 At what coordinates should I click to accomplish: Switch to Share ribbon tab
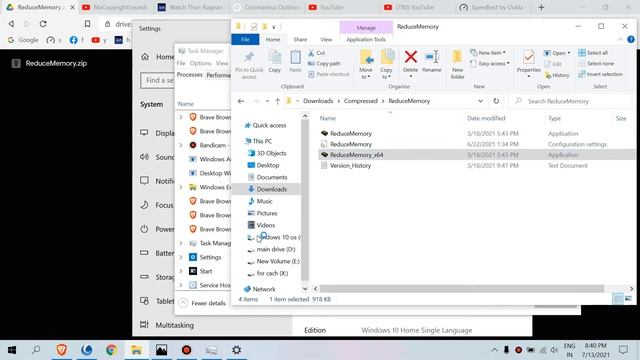(300, 40)
